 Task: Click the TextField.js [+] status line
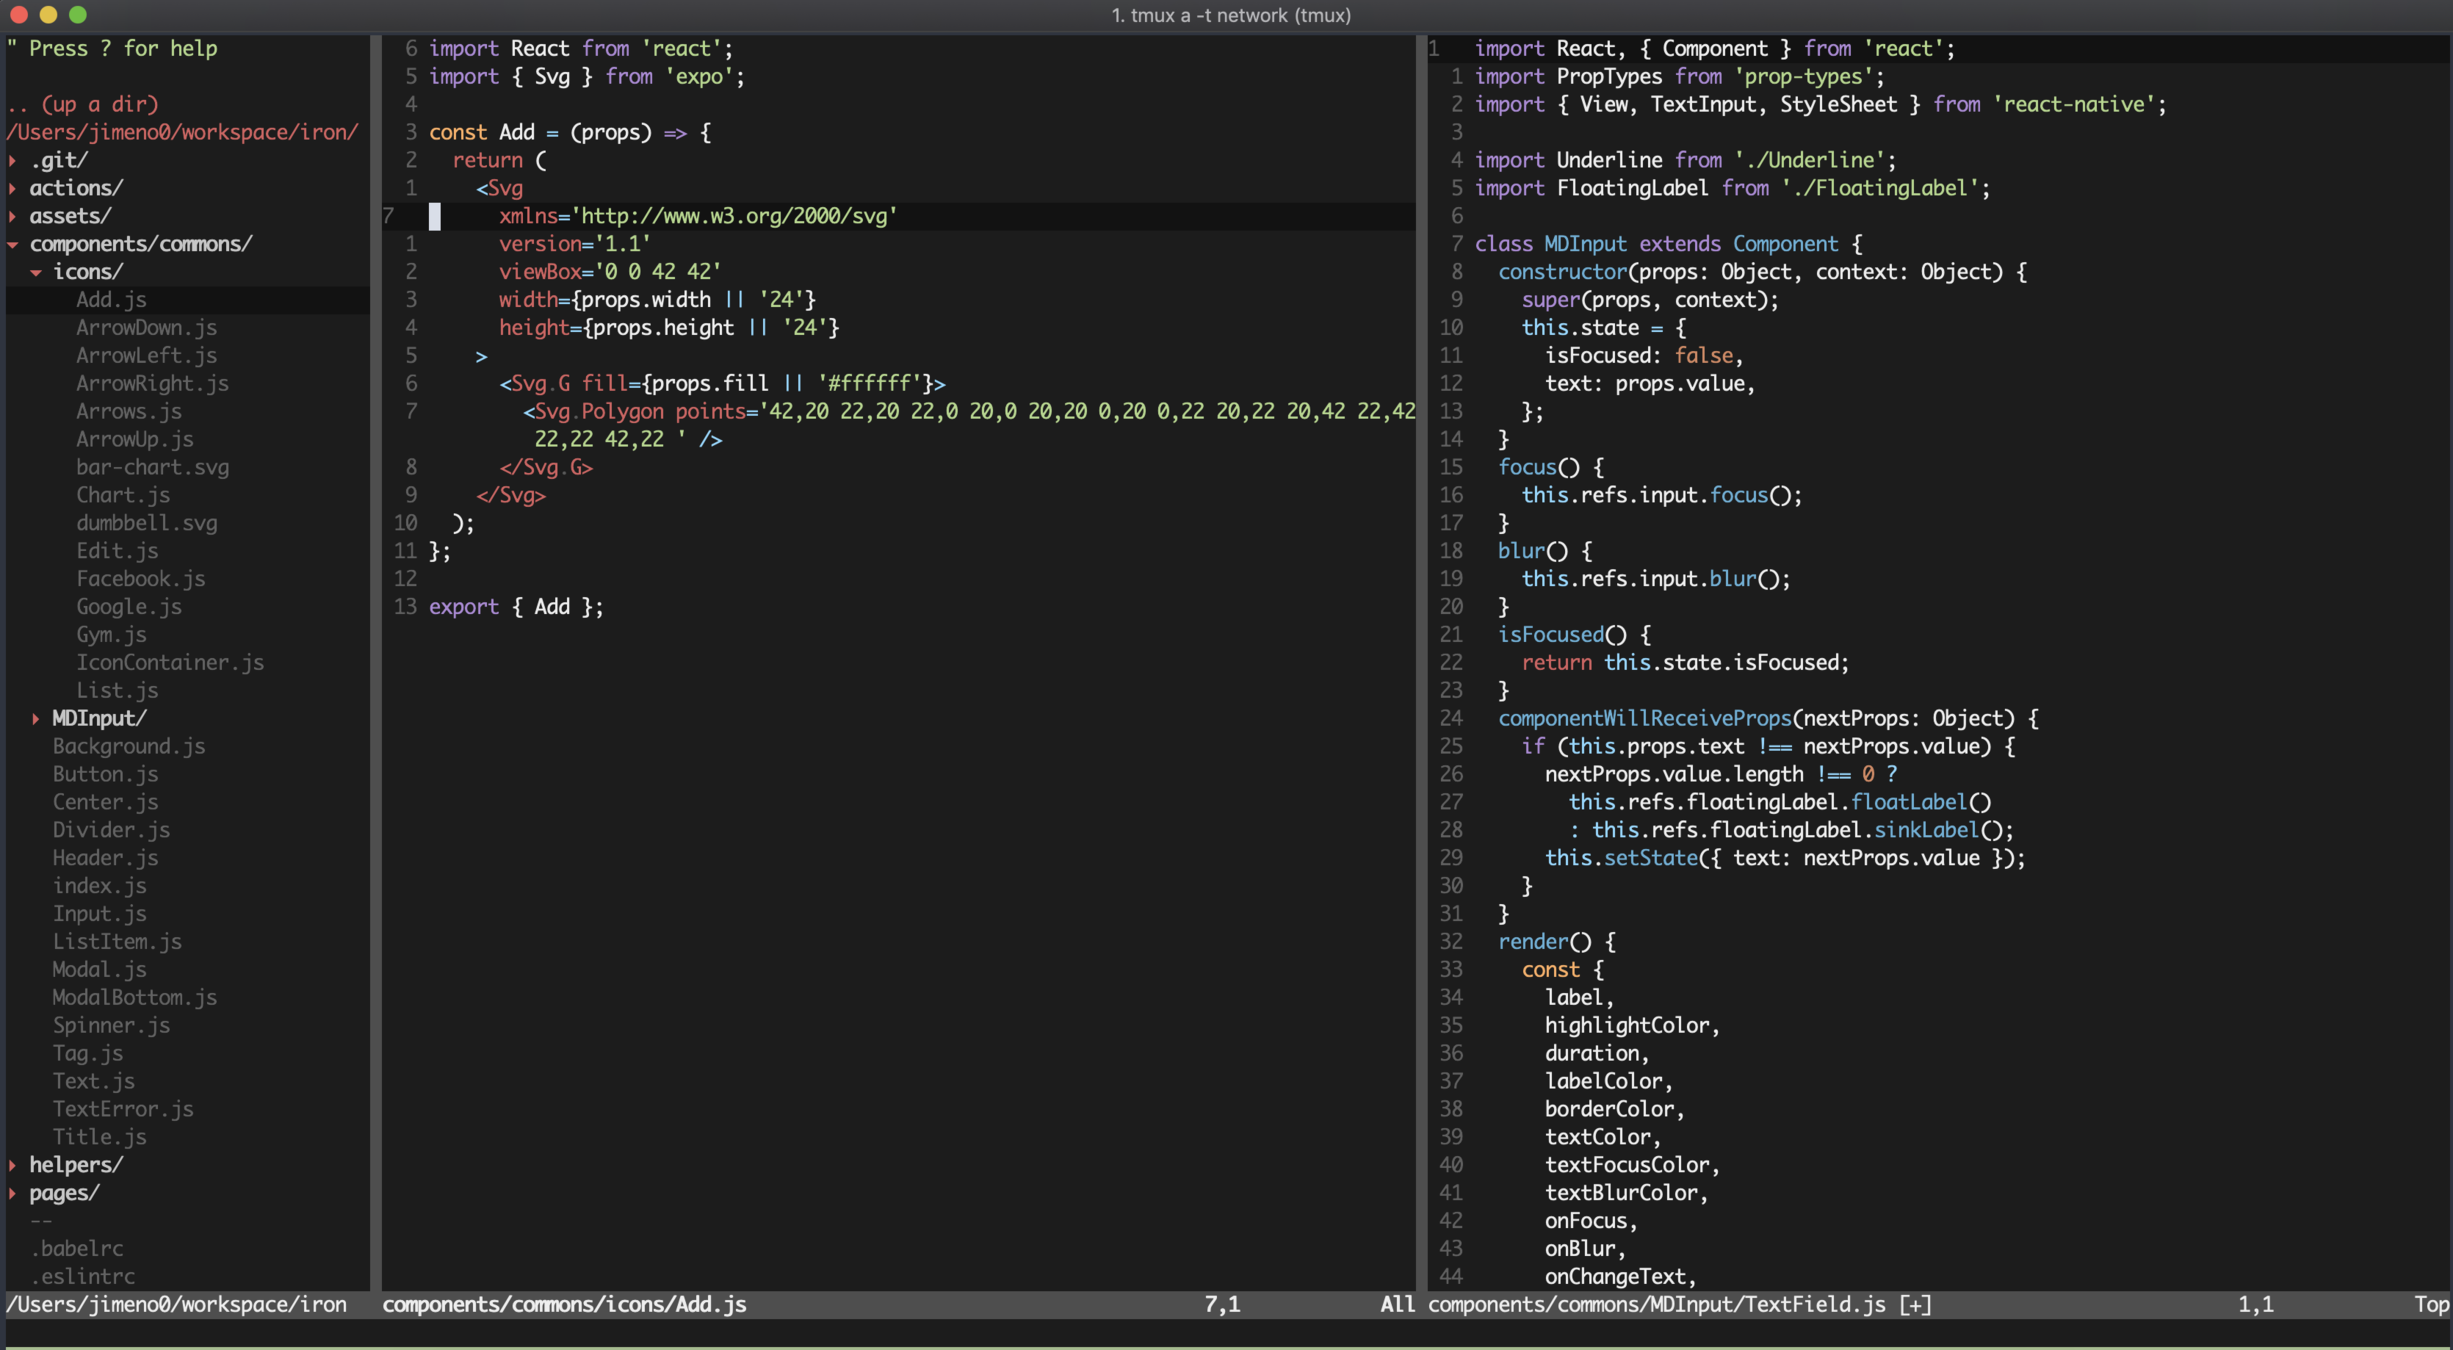click(1679, 1304)
